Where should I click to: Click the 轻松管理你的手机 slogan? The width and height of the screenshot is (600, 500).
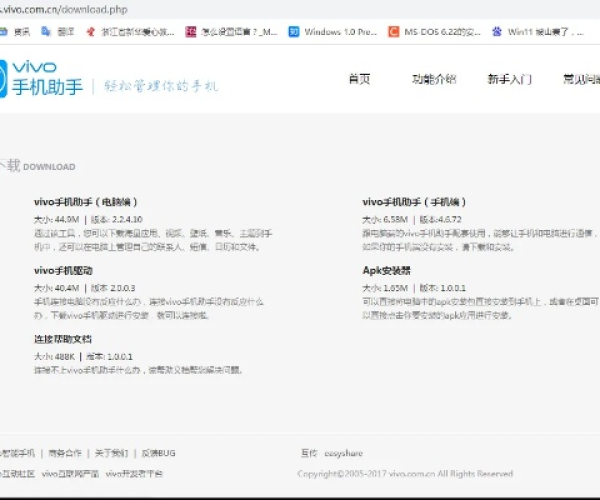coord(161,86)
